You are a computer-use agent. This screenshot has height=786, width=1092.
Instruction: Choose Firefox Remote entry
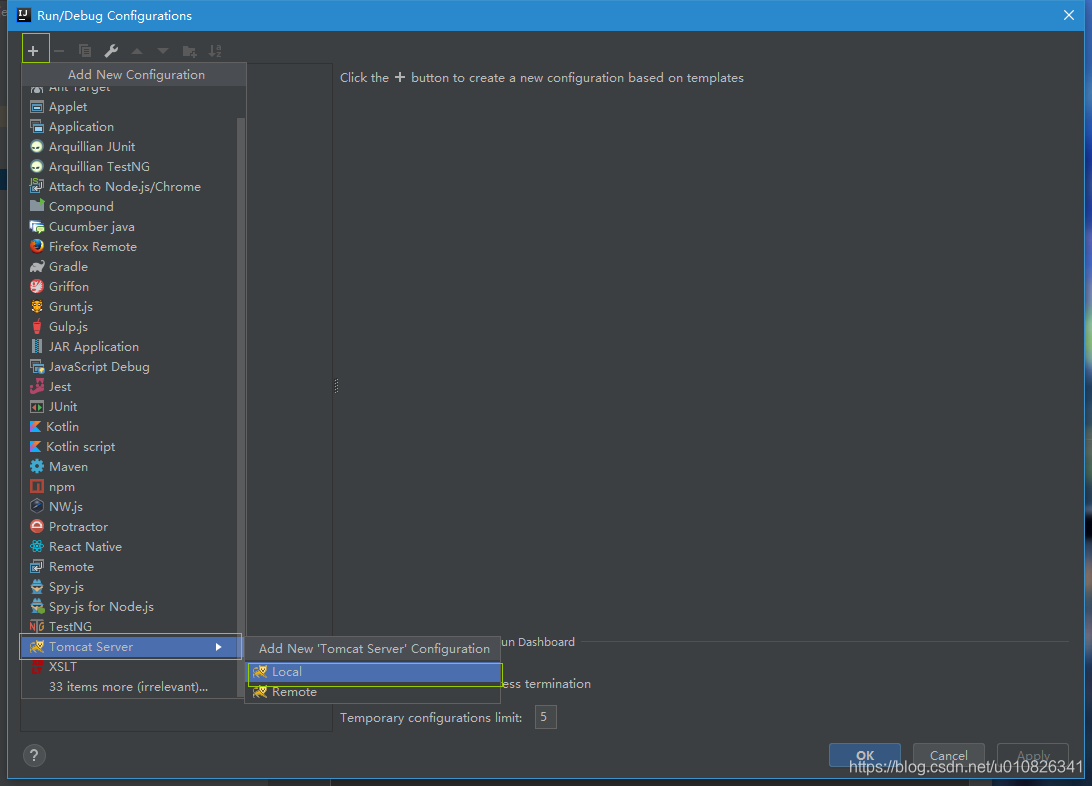click(130, 246)
